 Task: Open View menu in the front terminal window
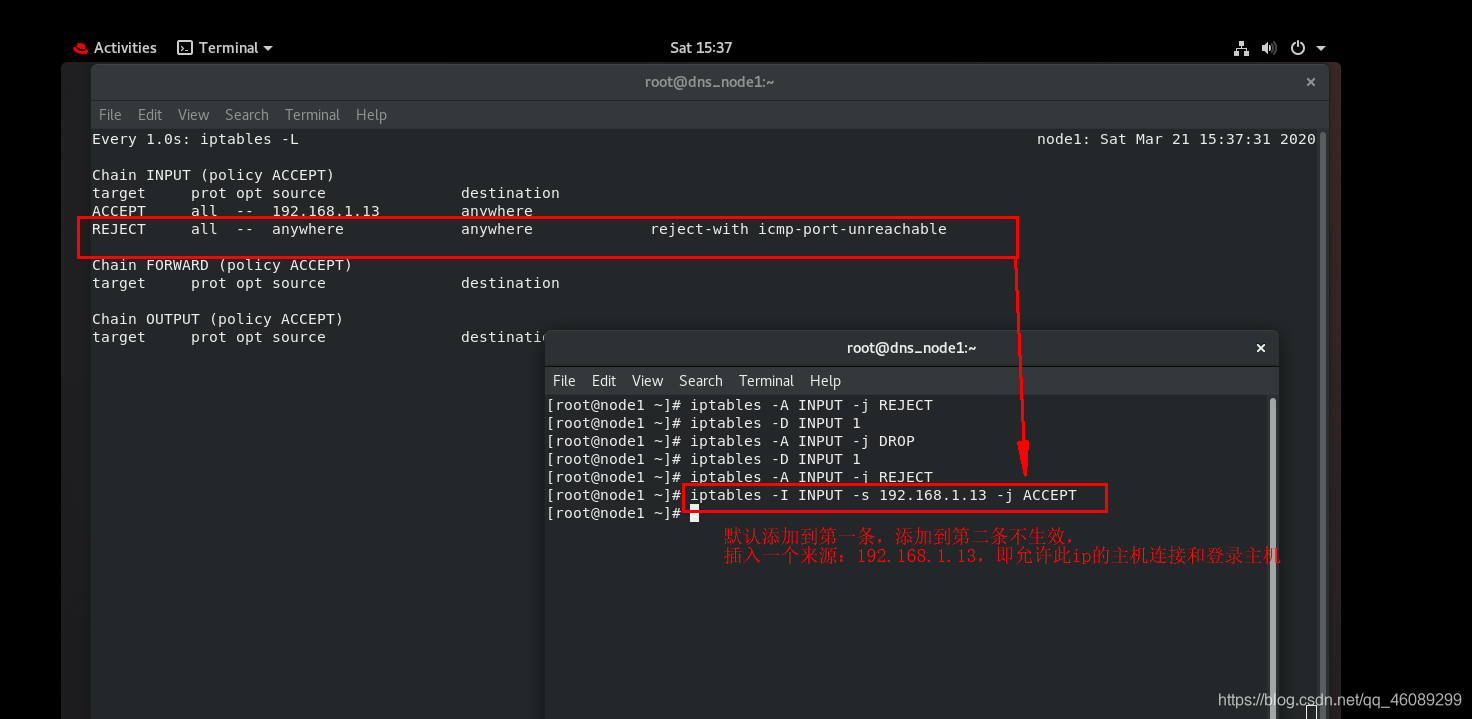point(647,381)
